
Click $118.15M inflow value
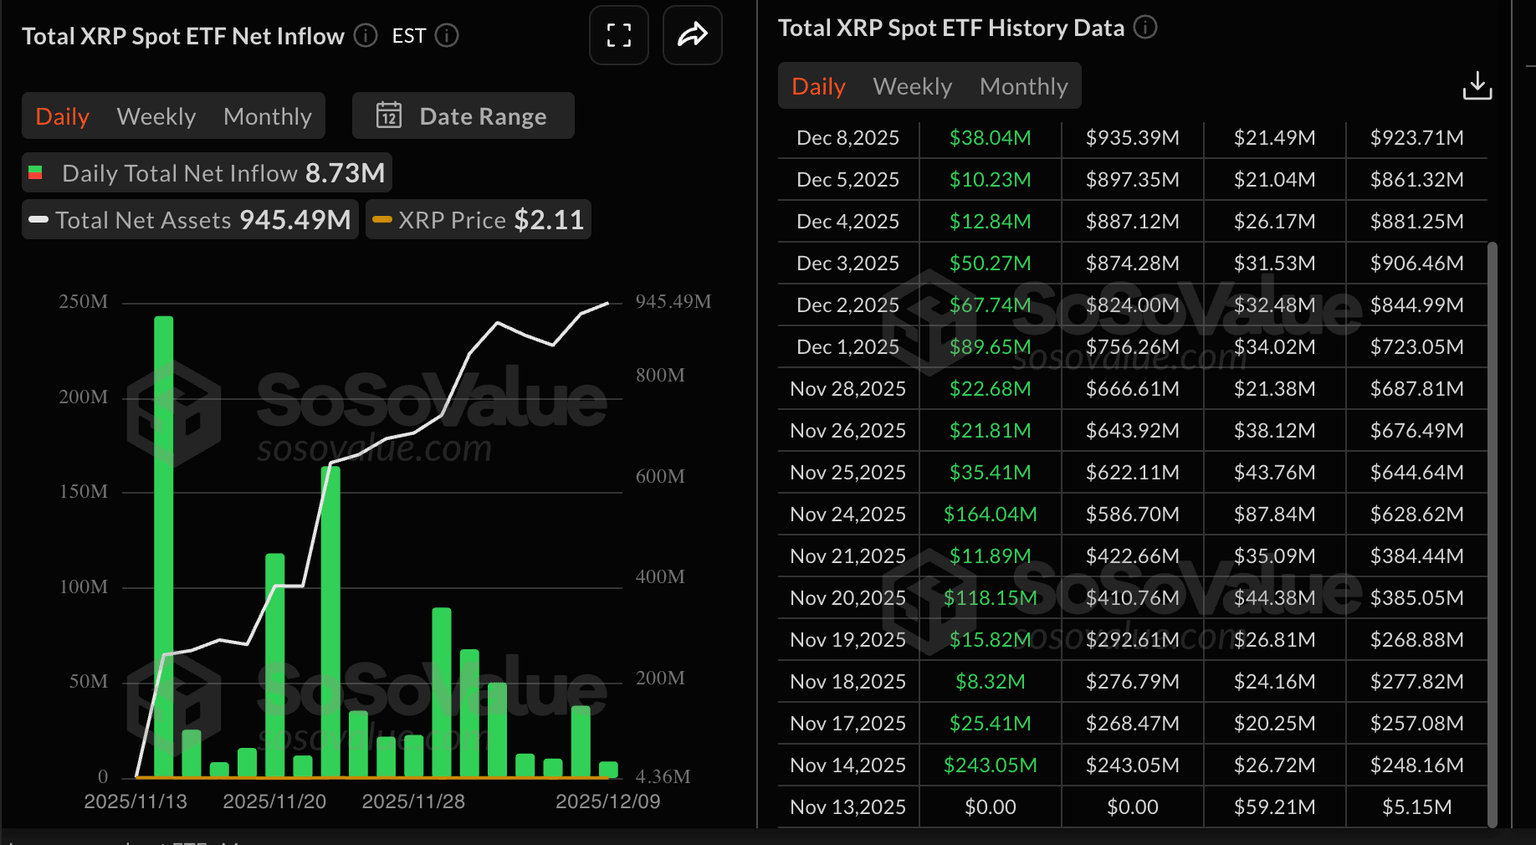[990, 598]
